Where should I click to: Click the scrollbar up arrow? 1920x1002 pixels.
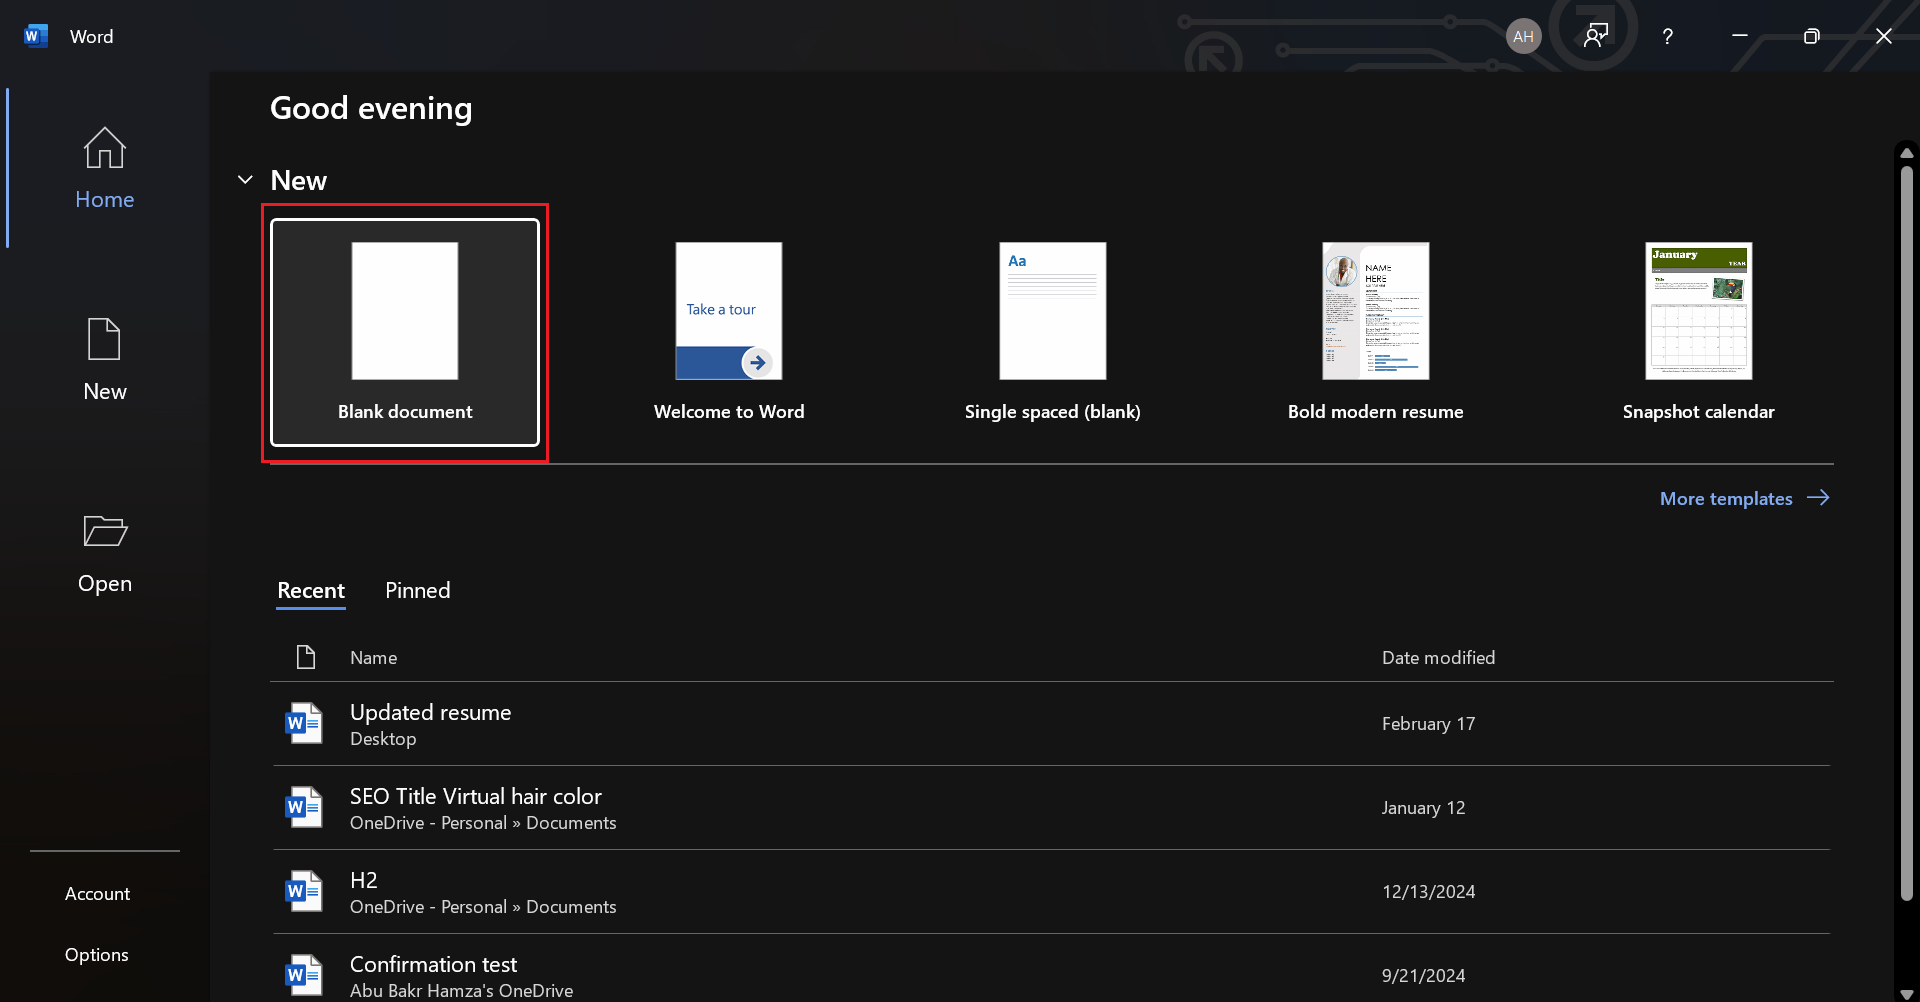1907,153
